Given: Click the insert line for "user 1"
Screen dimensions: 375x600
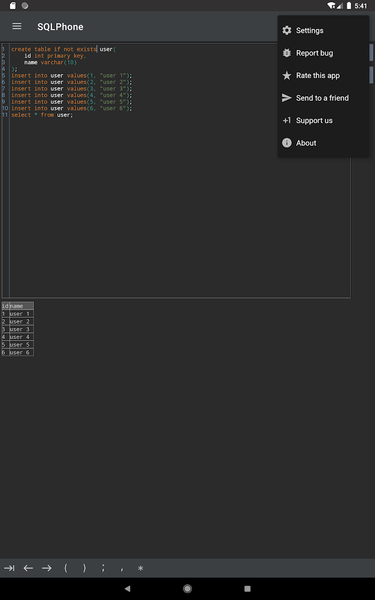Looking at the screenshot, I should (x=71, y=75).
